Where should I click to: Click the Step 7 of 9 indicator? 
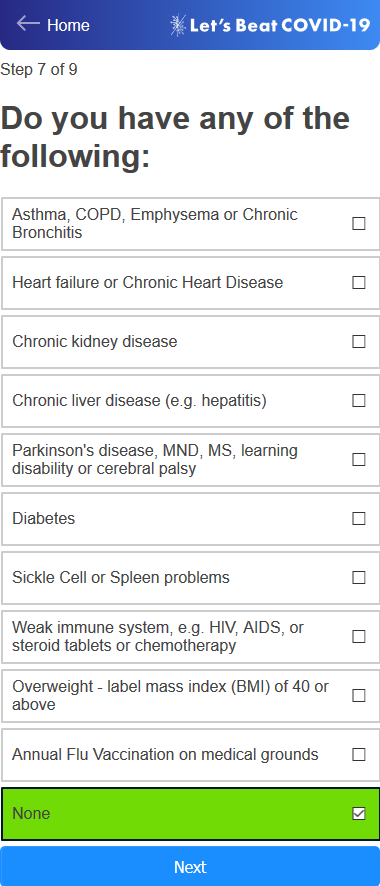coord(39,70)
